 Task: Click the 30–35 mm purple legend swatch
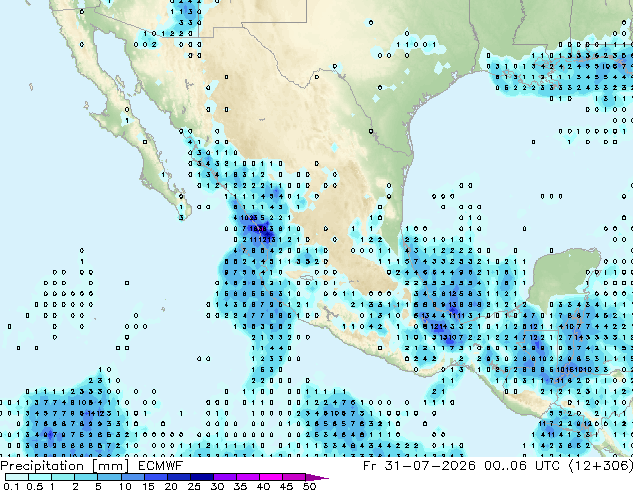coord(225,477)
